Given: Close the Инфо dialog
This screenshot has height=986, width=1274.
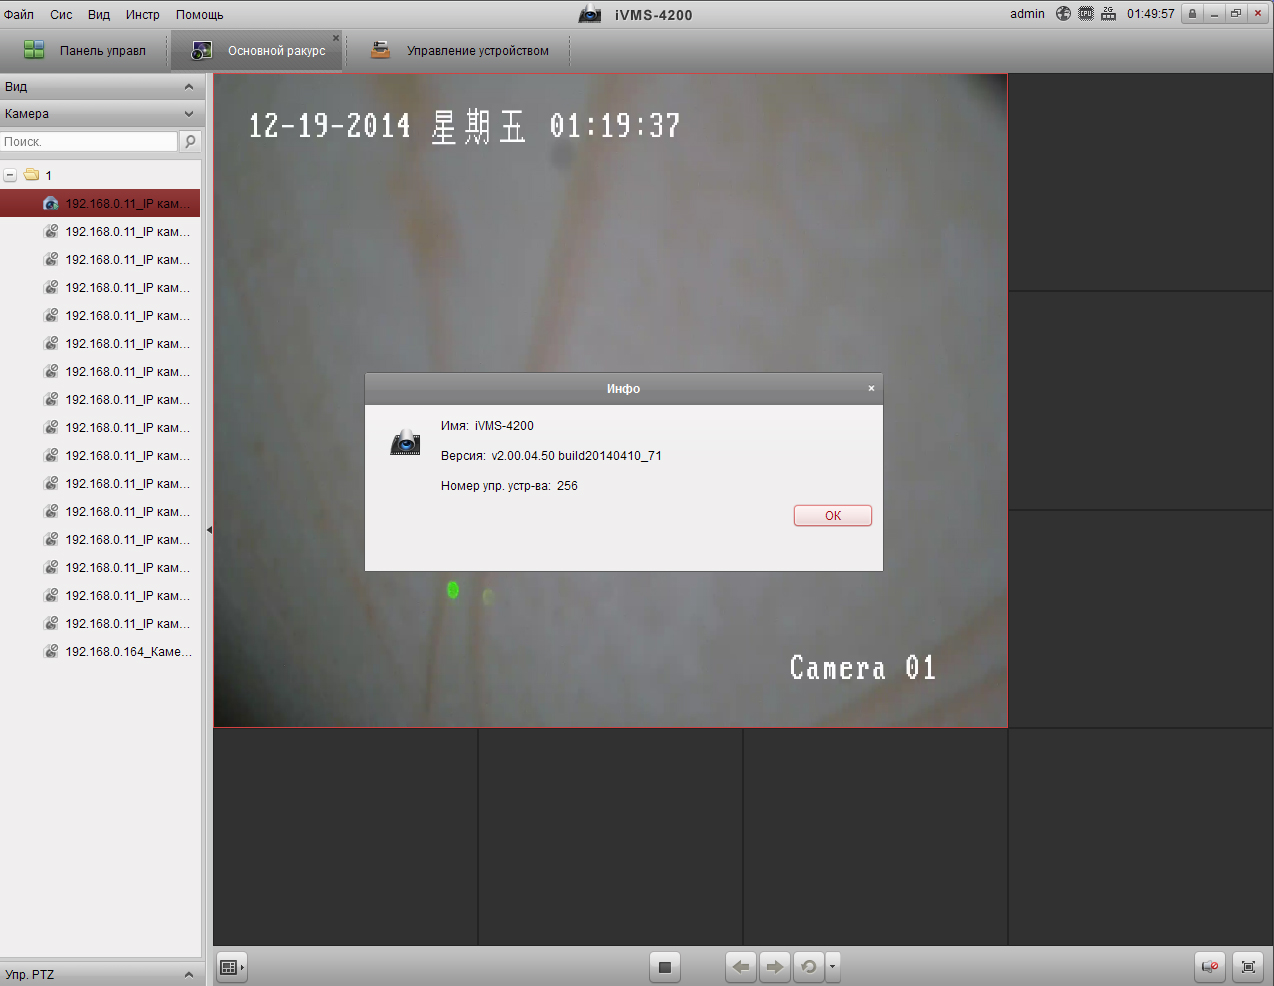Looking at the screenshot, I should [x=871, y=388].
